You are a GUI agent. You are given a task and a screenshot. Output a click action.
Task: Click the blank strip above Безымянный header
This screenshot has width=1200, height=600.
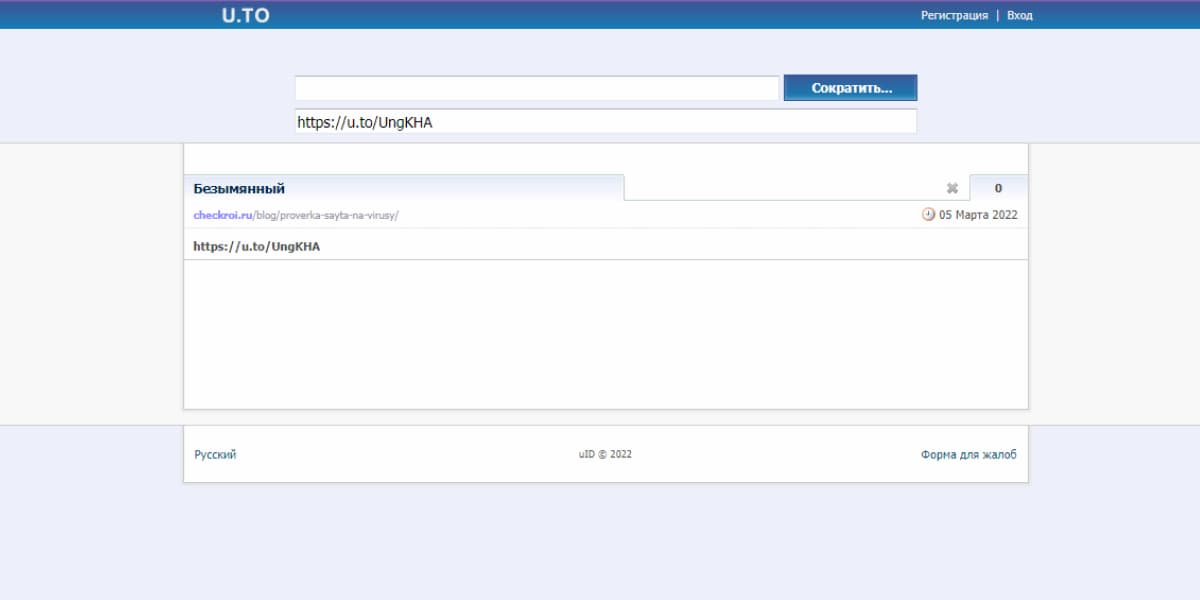(605, 158)
